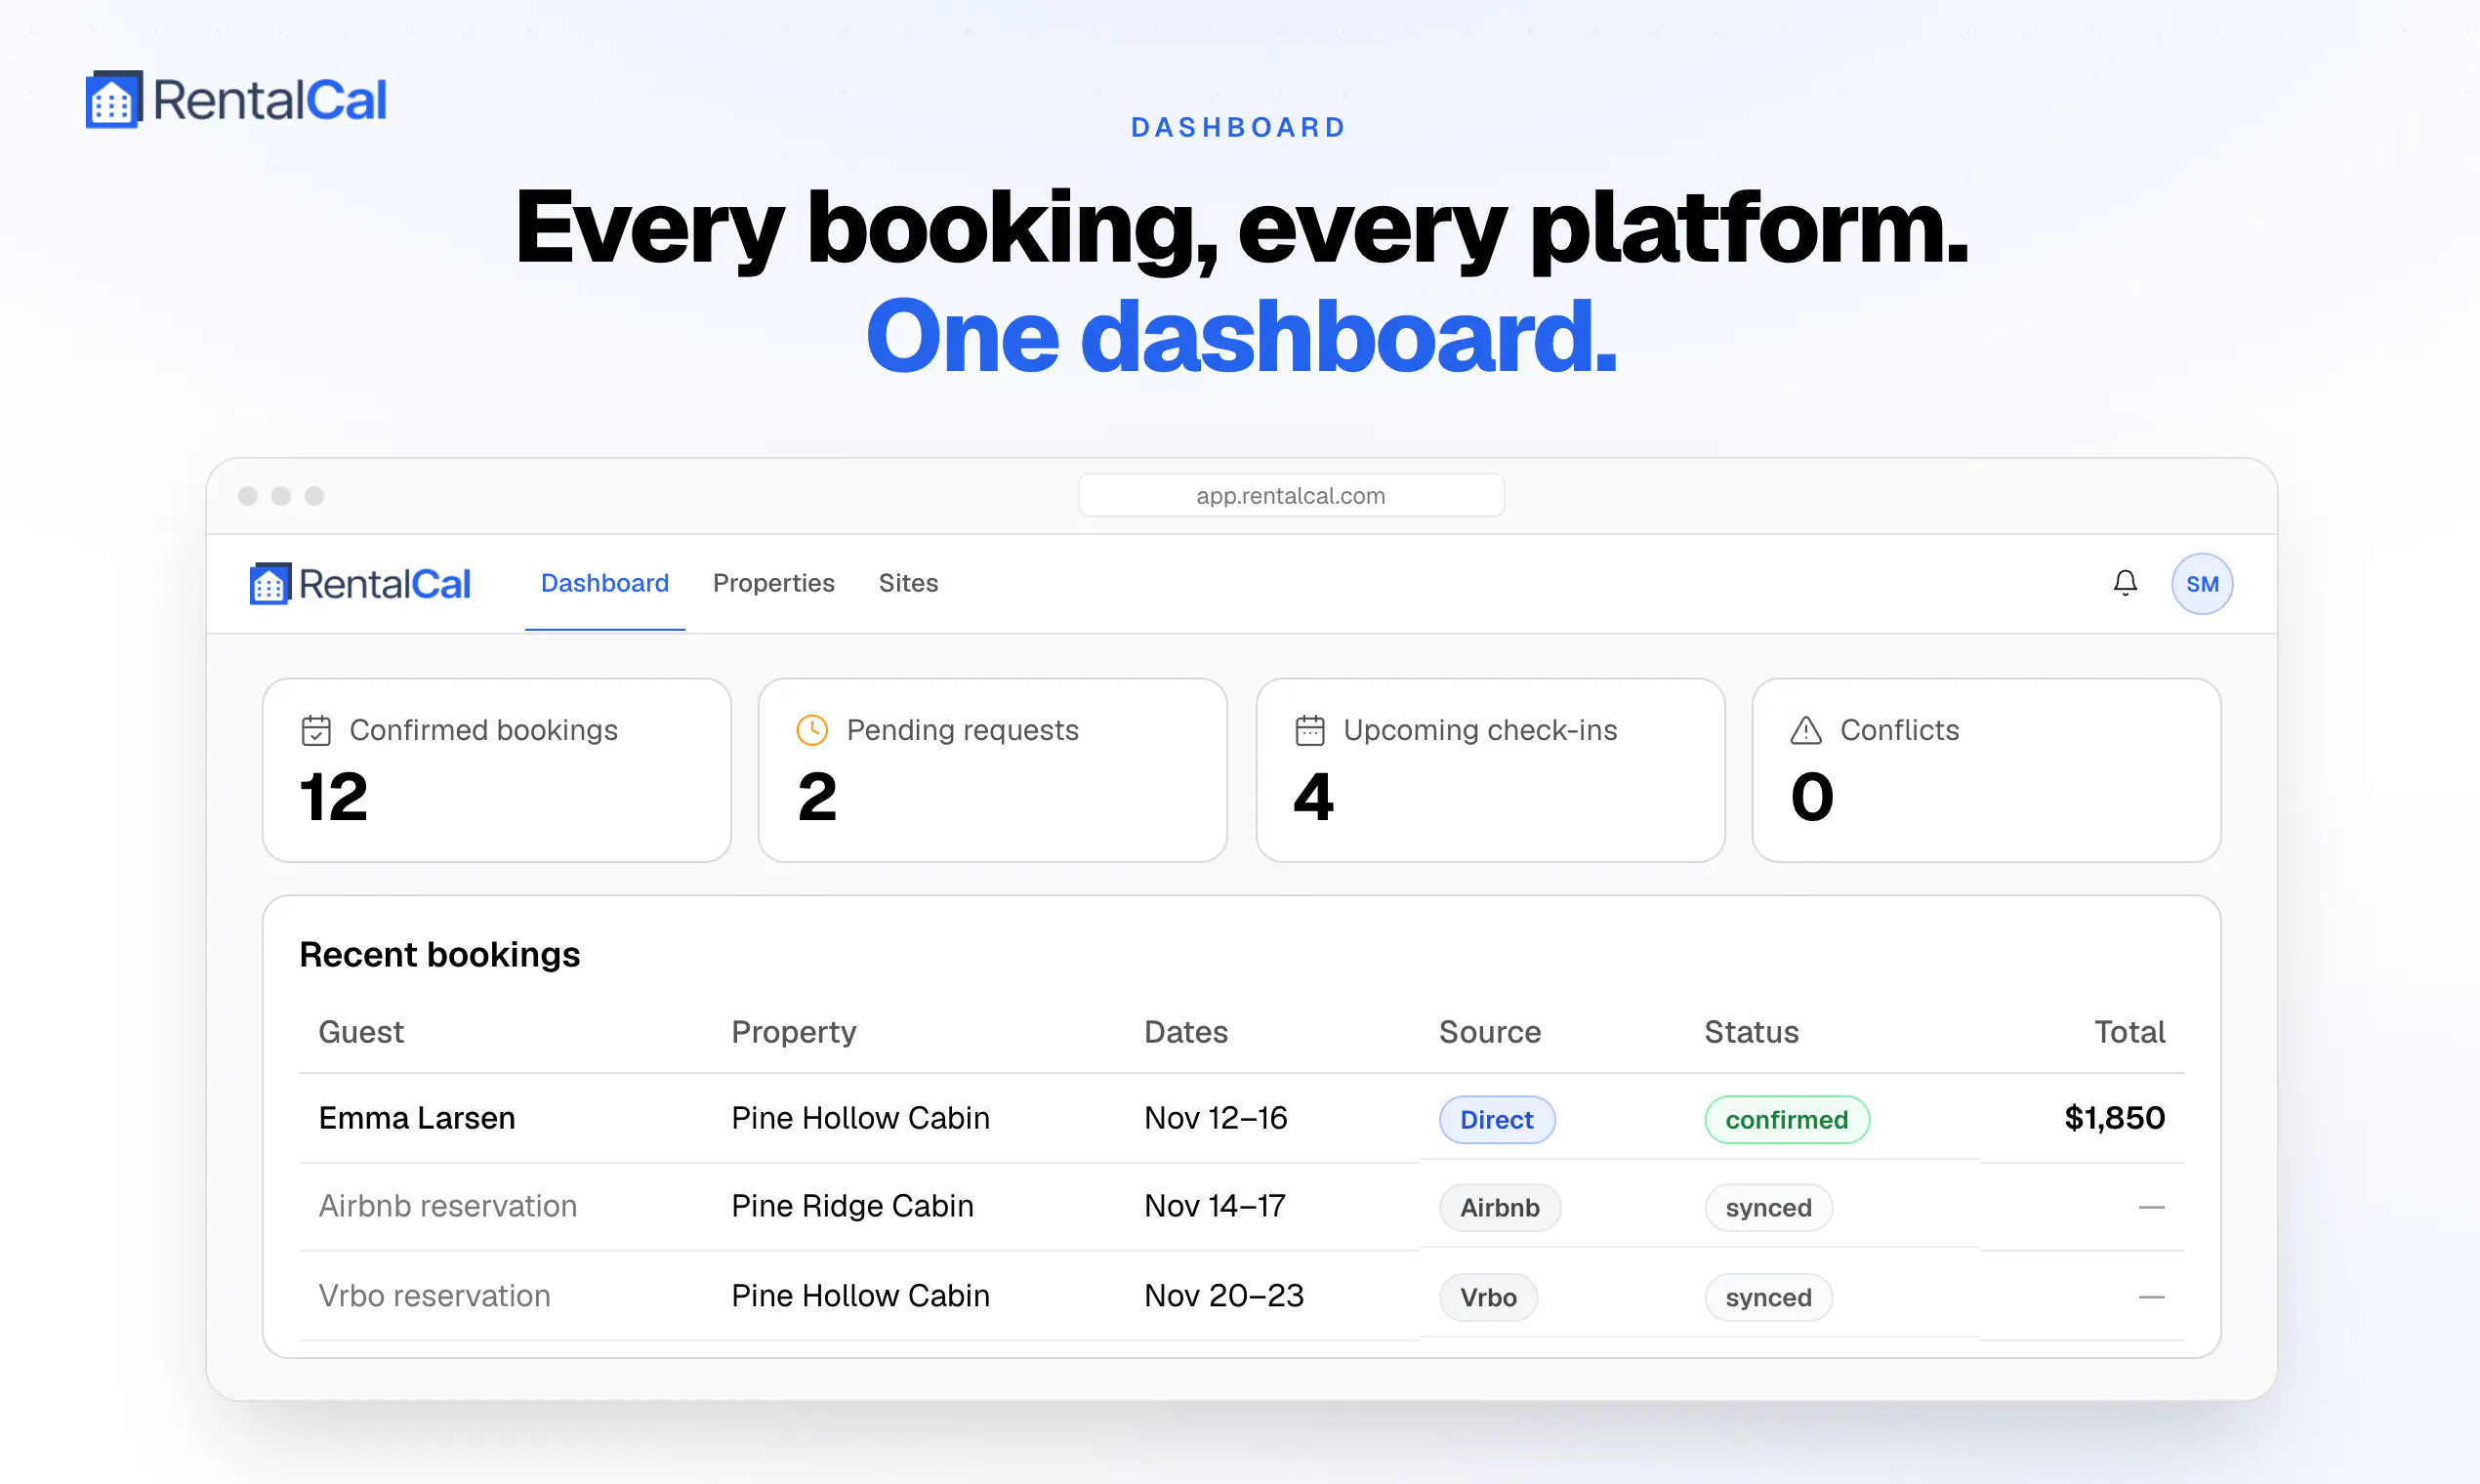Click the DASHBOARD label above headline
The width and height of the screenshot is (2480, 1484).
coord(1240,128)
